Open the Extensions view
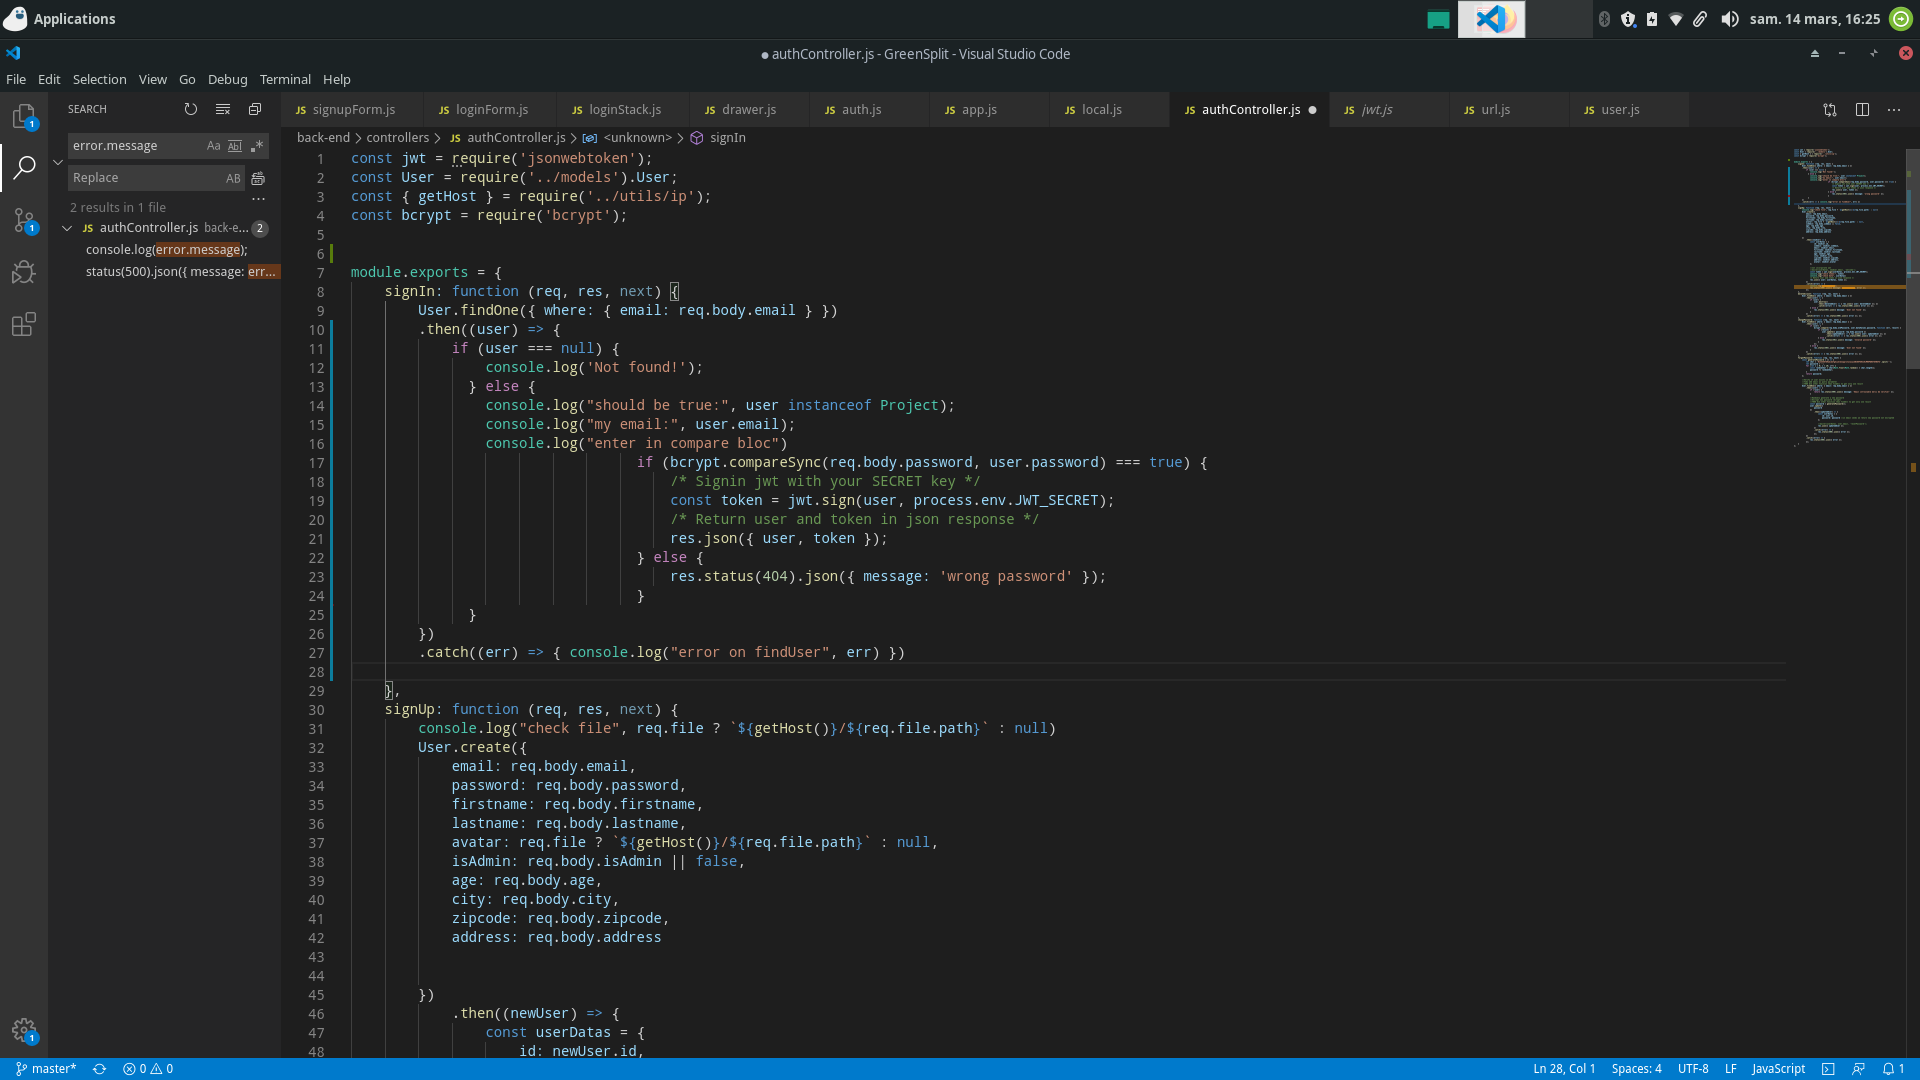This screenshot has height=1080, width=1920. [24, 324]
